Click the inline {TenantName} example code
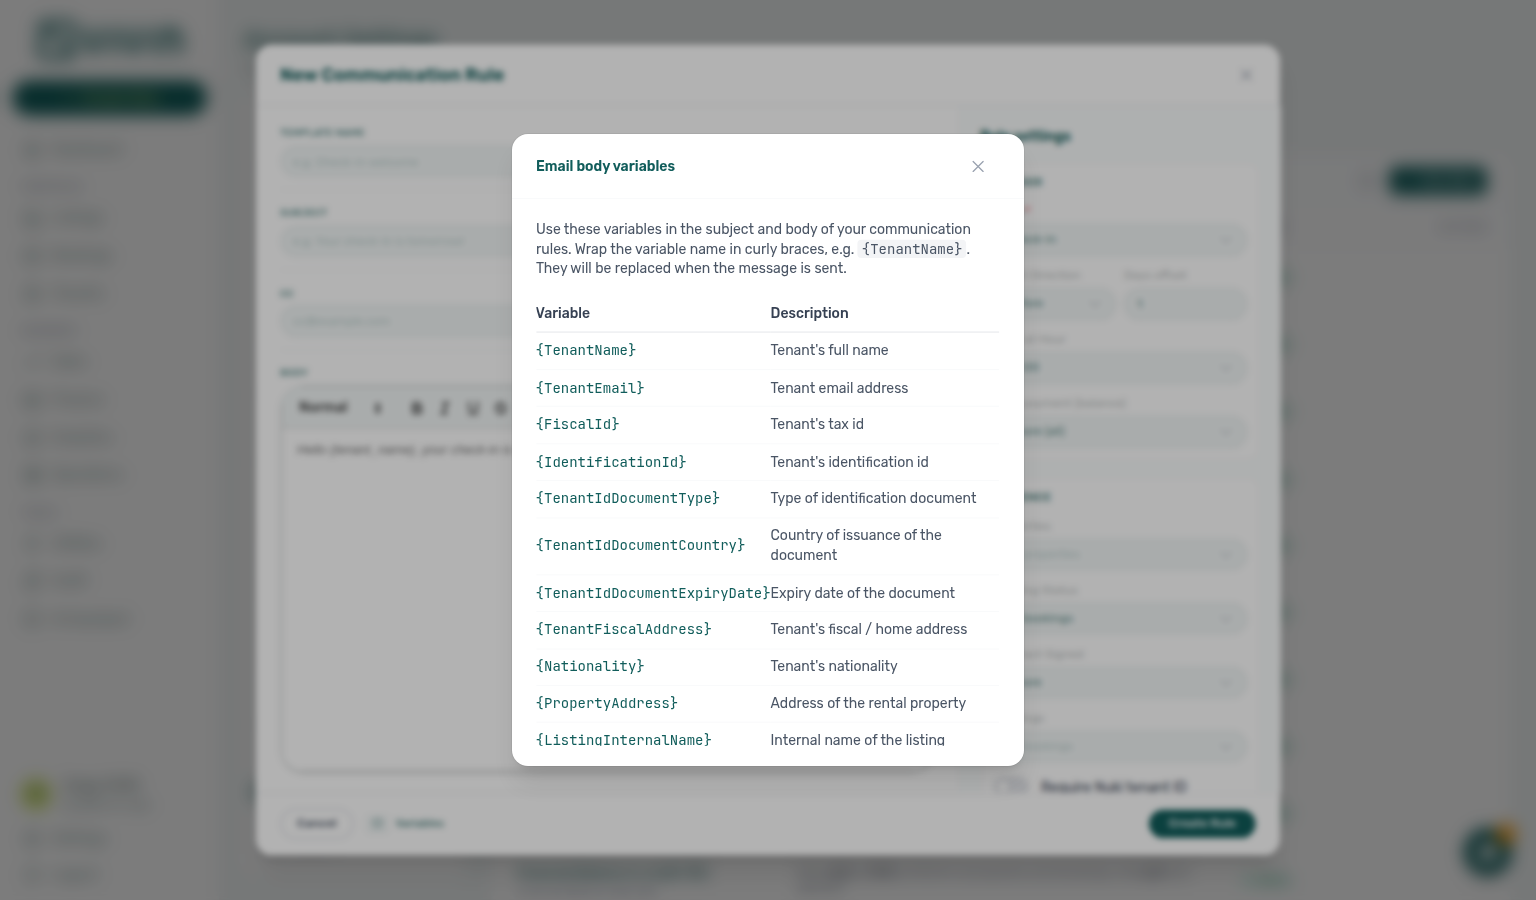 [912, 249]
